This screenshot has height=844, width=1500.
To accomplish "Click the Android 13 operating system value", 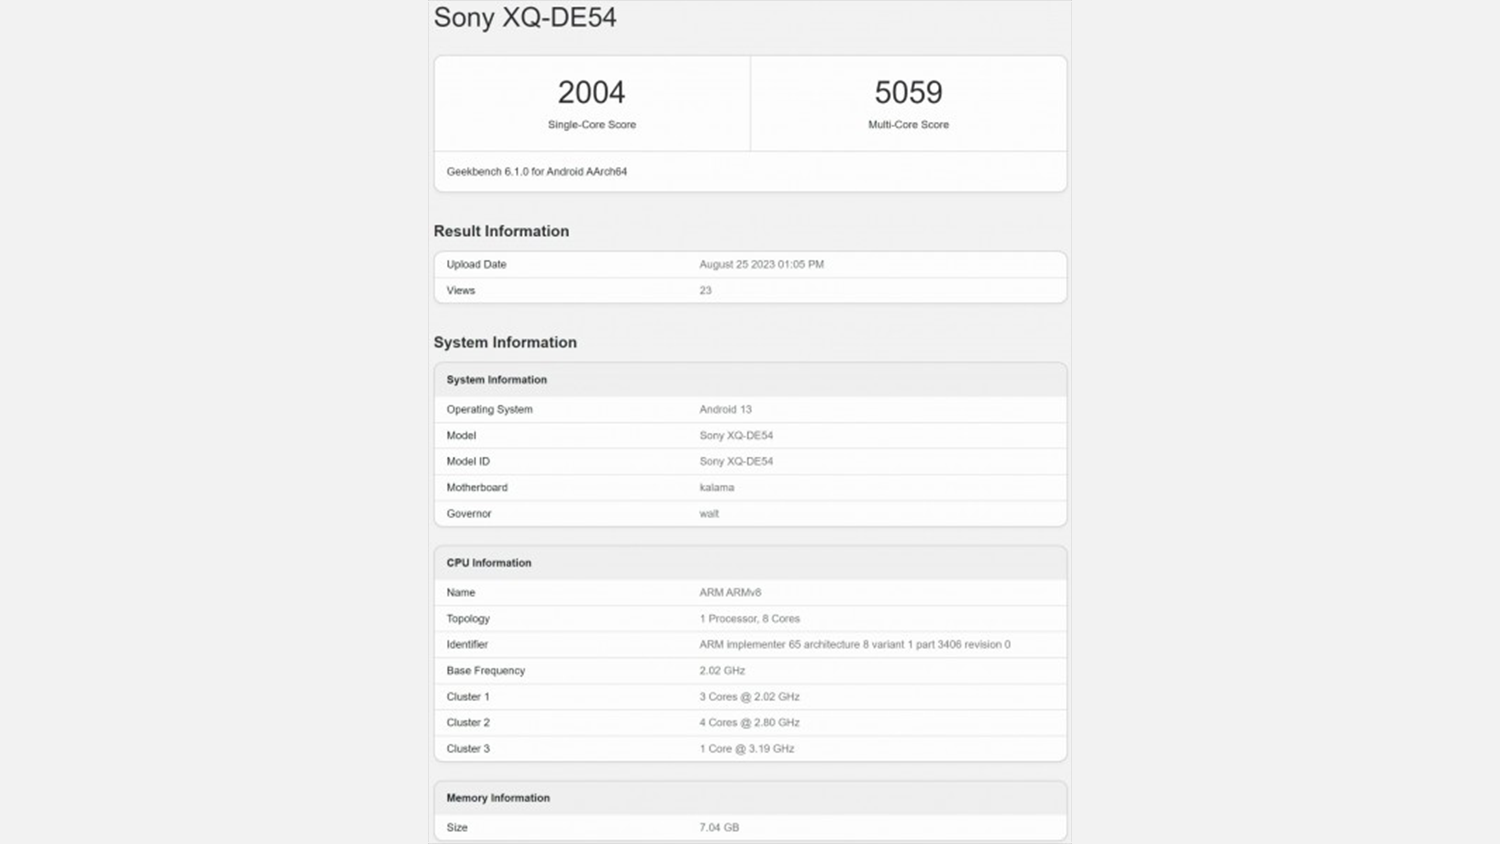I will [725, 410].
